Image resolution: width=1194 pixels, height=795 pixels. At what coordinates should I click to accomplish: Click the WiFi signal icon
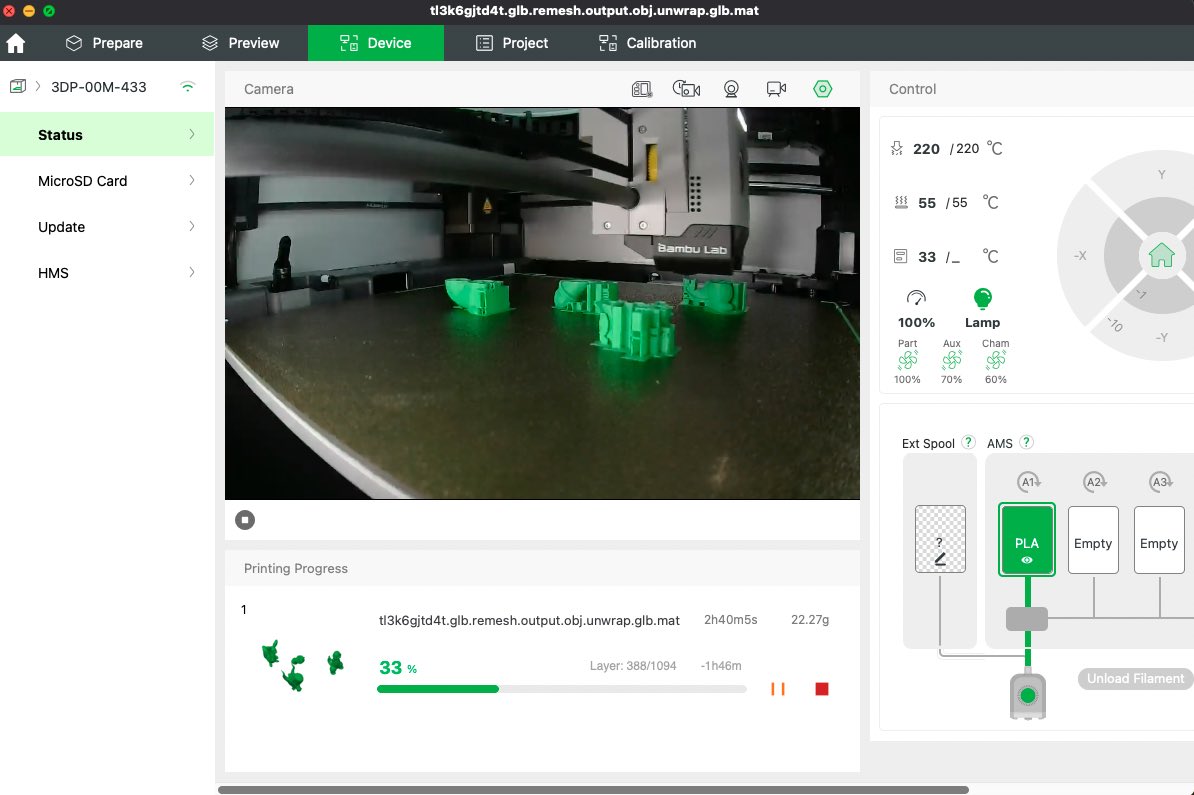click(187, 86)
